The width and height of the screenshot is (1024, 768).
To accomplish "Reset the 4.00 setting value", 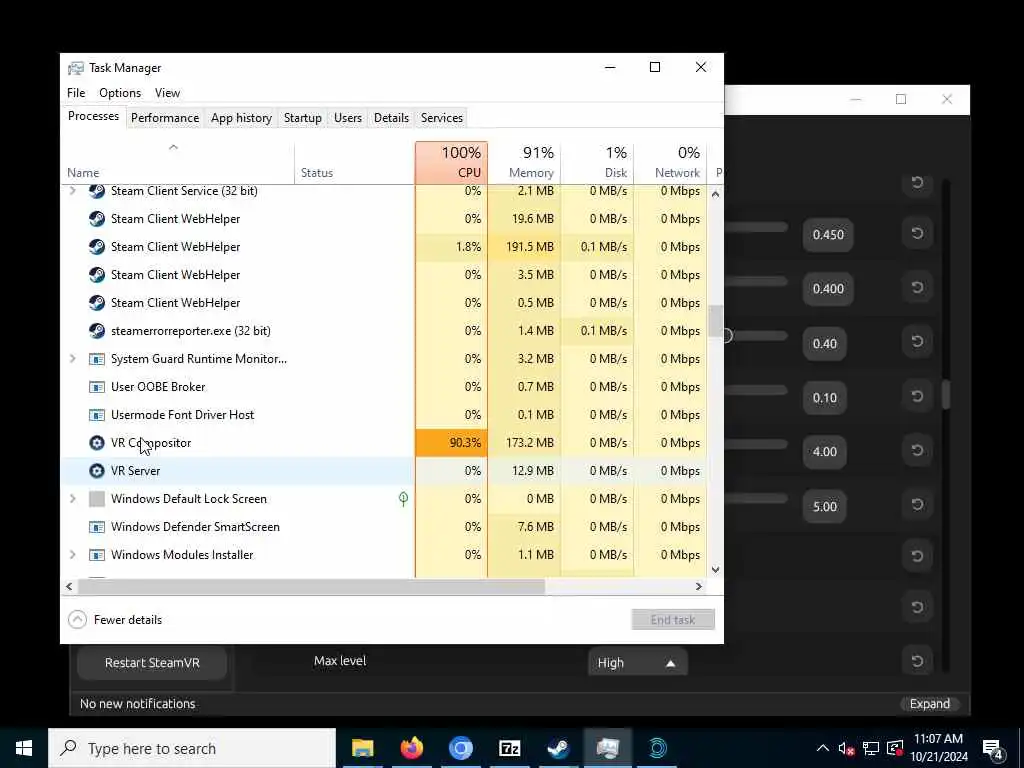I will click(917, 451).
